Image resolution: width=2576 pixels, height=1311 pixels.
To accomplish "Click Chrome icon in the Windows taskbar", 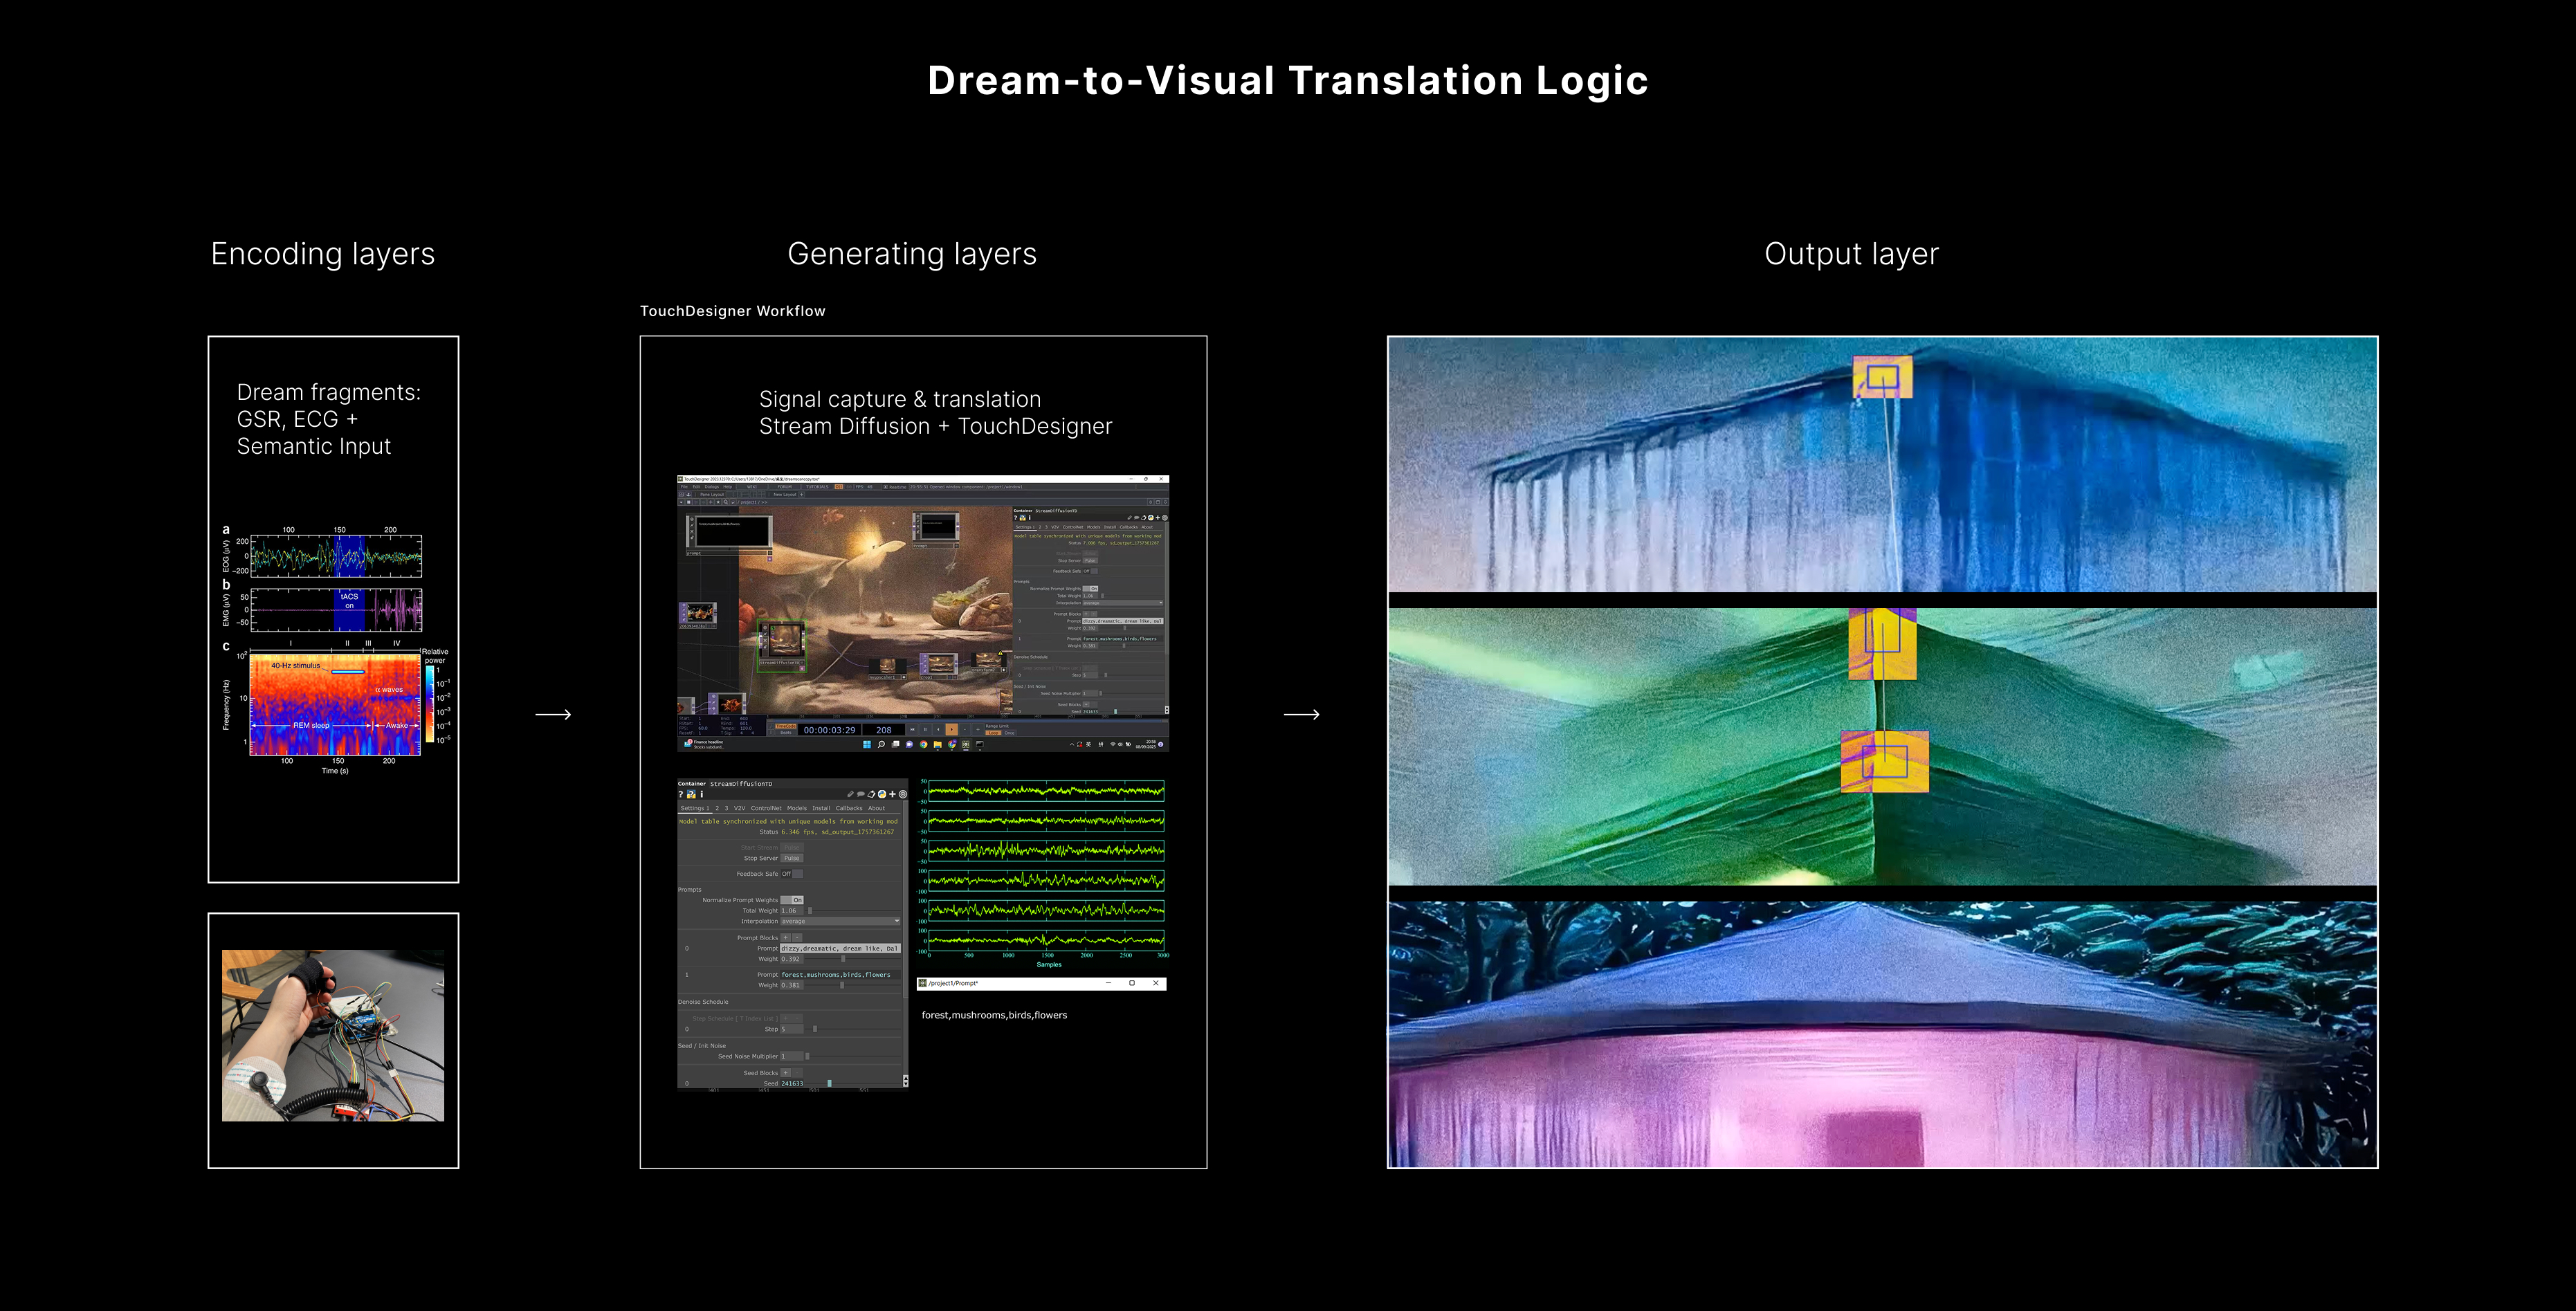I will pos(924,745).
